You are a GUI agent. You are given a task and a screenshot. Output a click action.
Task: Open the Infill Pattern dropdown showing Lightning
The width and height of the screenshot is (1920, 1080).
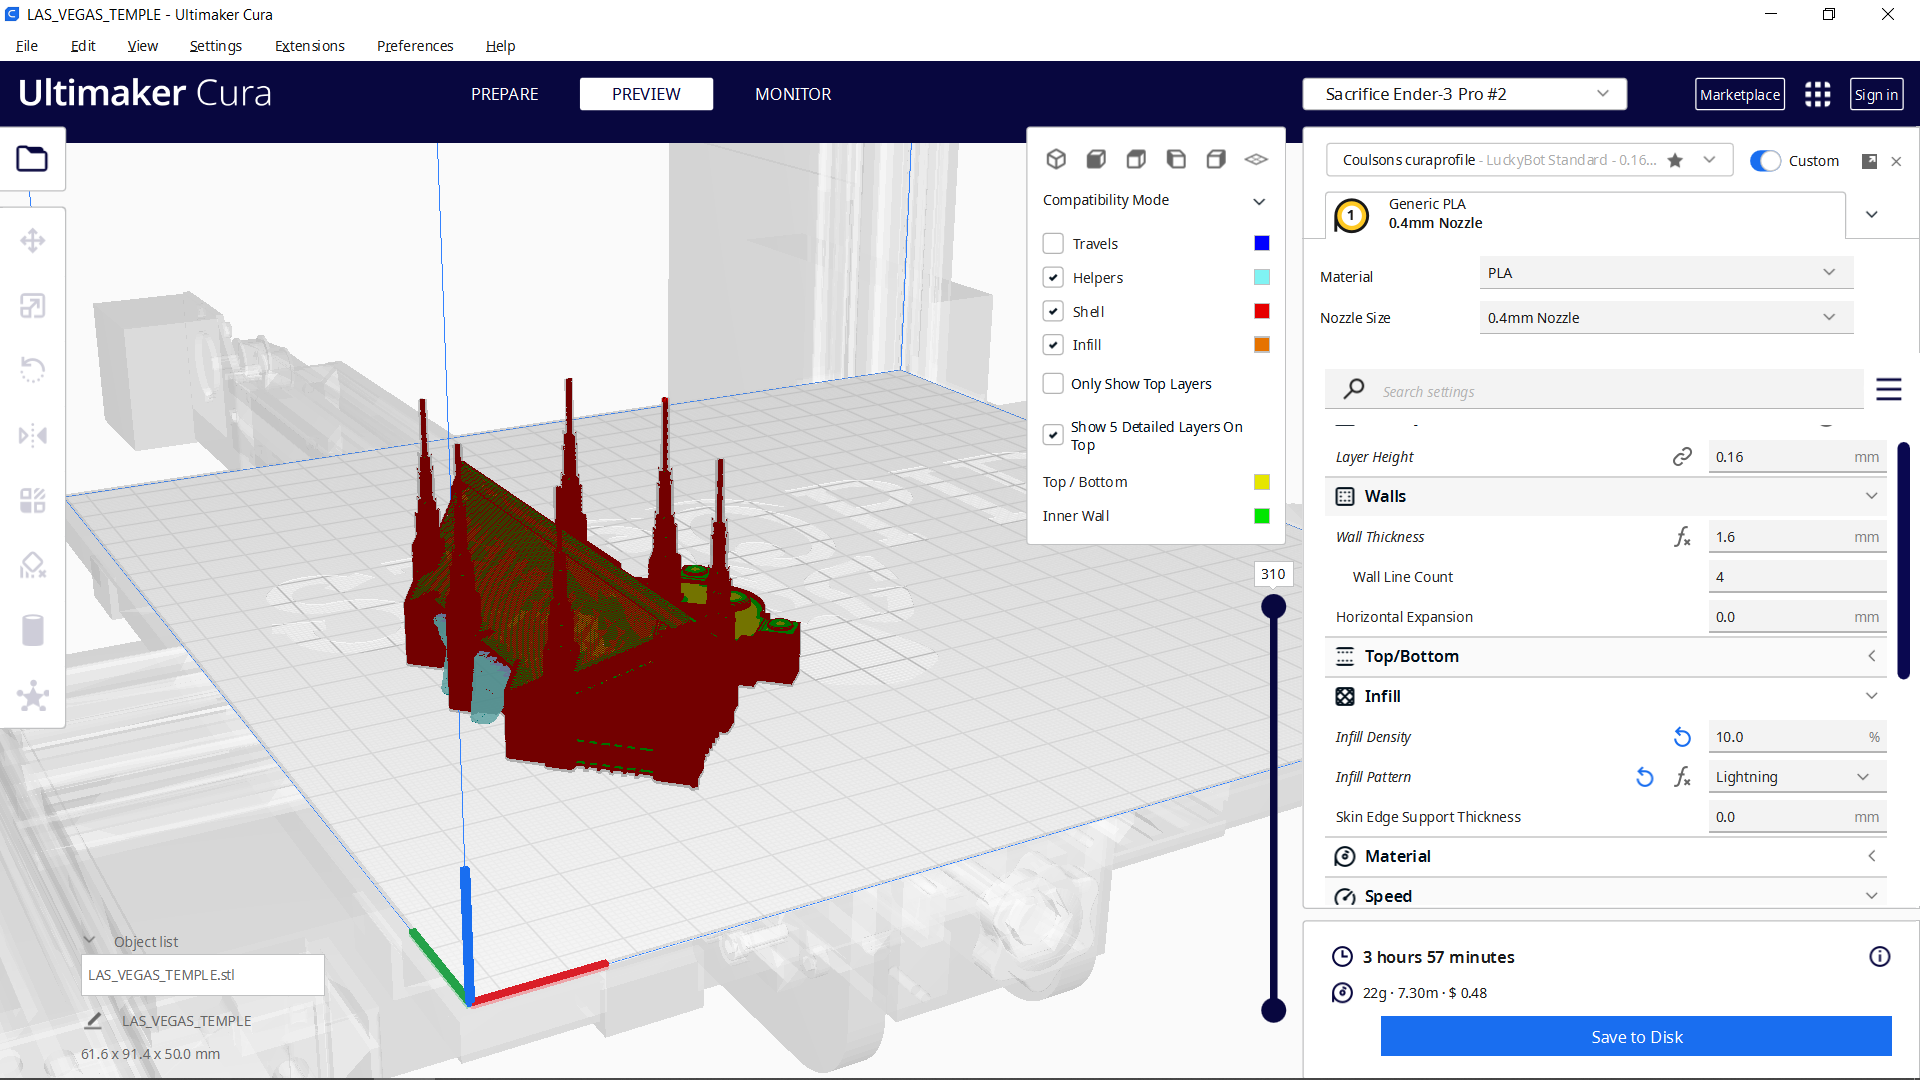coord(1796,776)
